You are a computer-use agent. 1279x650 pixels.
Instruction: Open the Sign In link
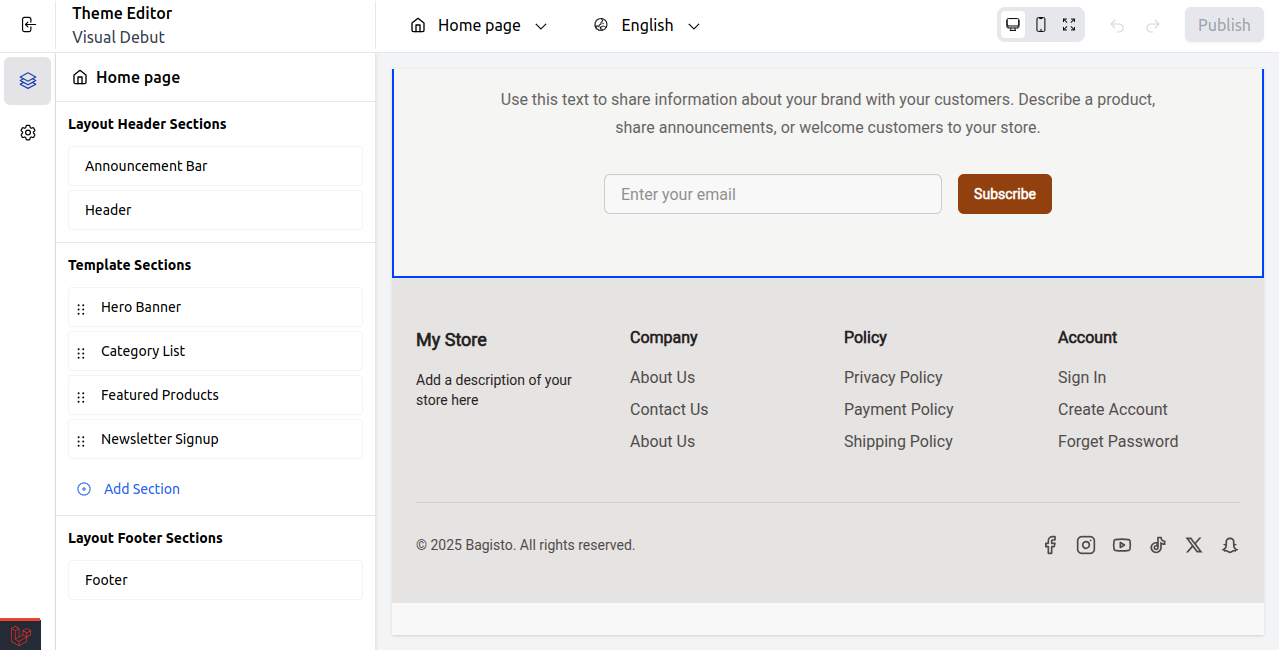1082,377
